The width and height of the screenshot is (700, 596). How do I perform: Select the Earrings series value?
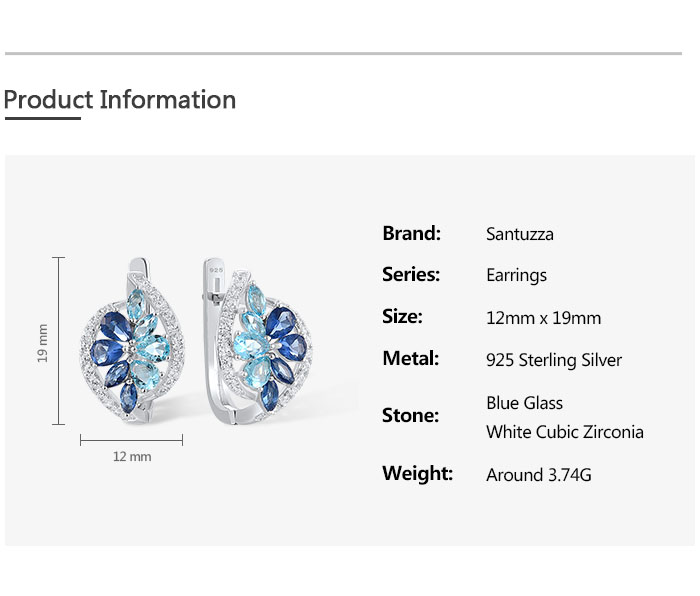point(516,275)
